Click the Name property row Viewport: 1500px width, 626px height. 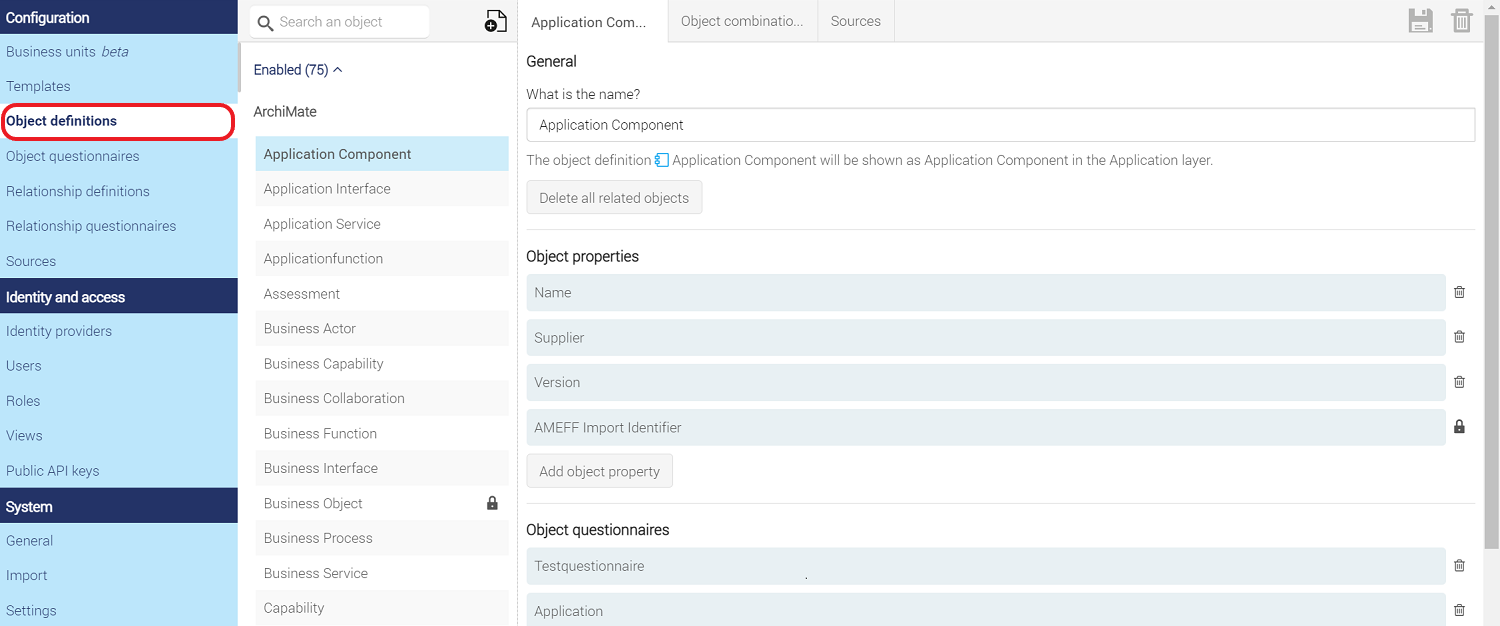point(986,292)
